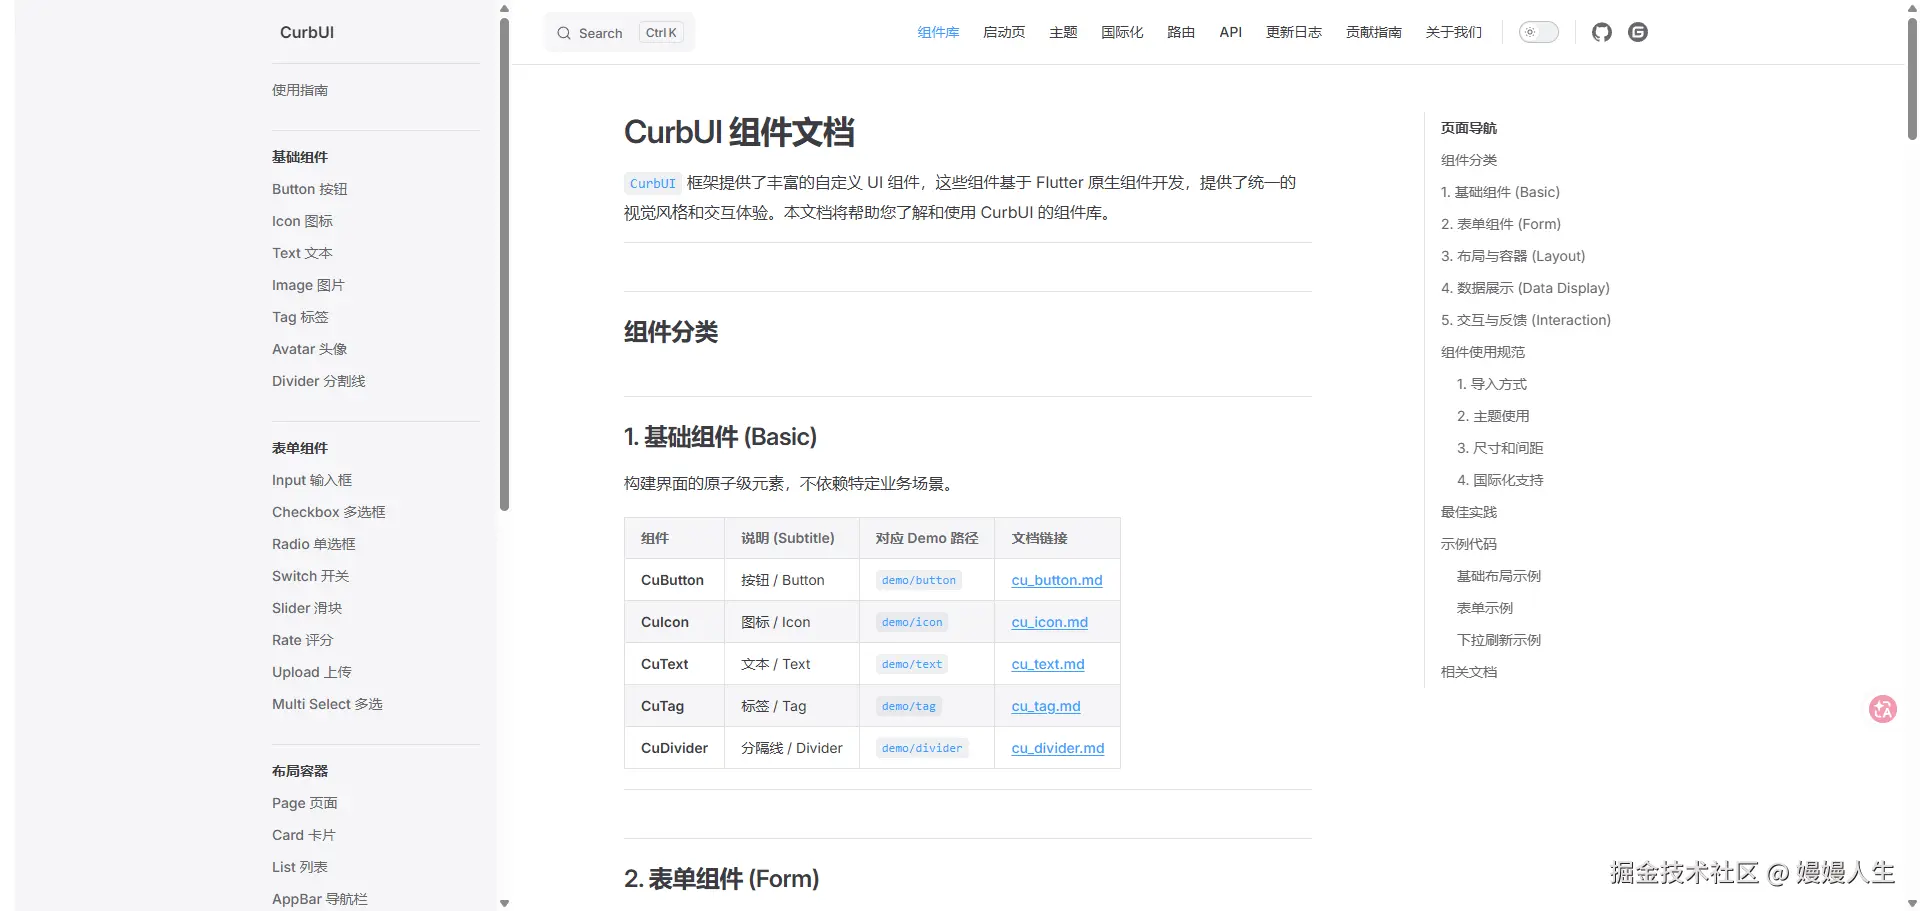Image resolution: width=1920 pixels, height=911 pixels.
Task: Click the CuDivider table cell
Action: pyautogui.click(x=674, y=748)
